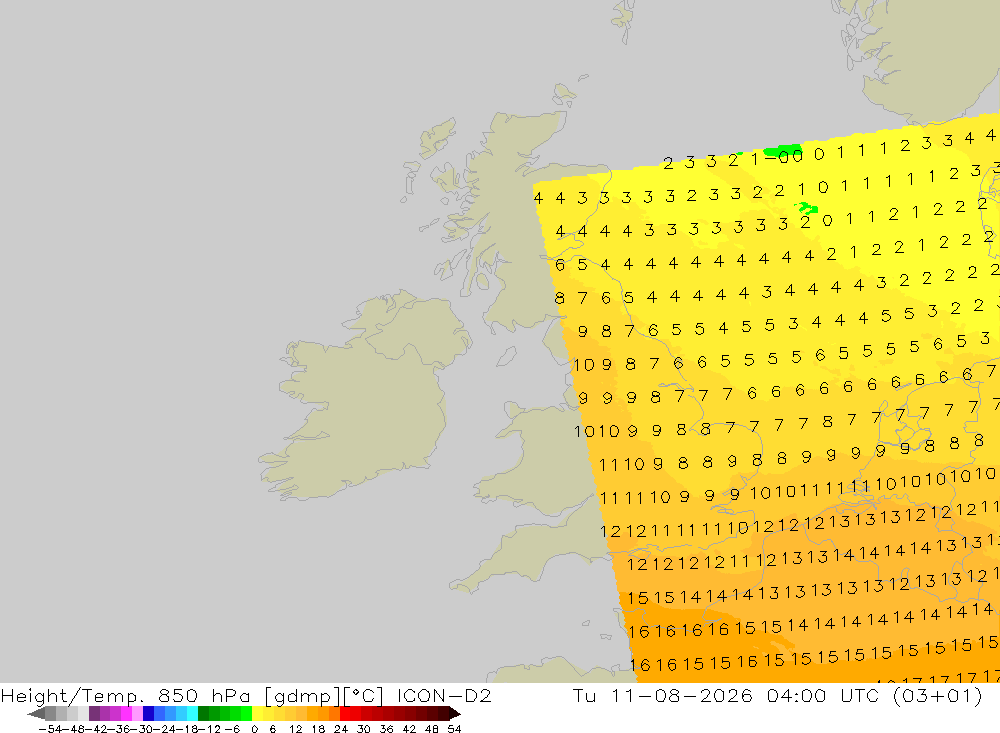Click the dark right arrow of the legend
Image resolution: width=1000 pixels, height=733 pixels.
(x=455, y=714)
